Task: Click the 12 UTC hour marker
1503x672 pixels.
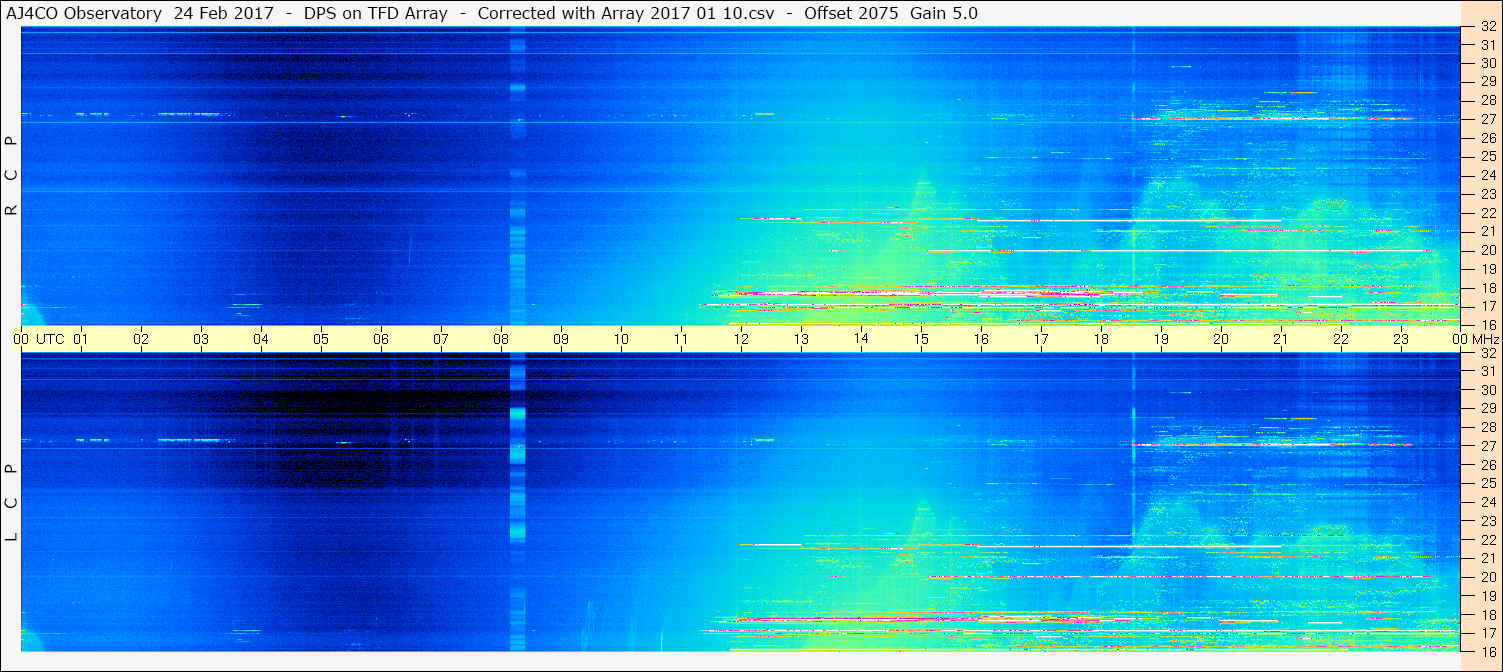Action: [x=741, y=339]
